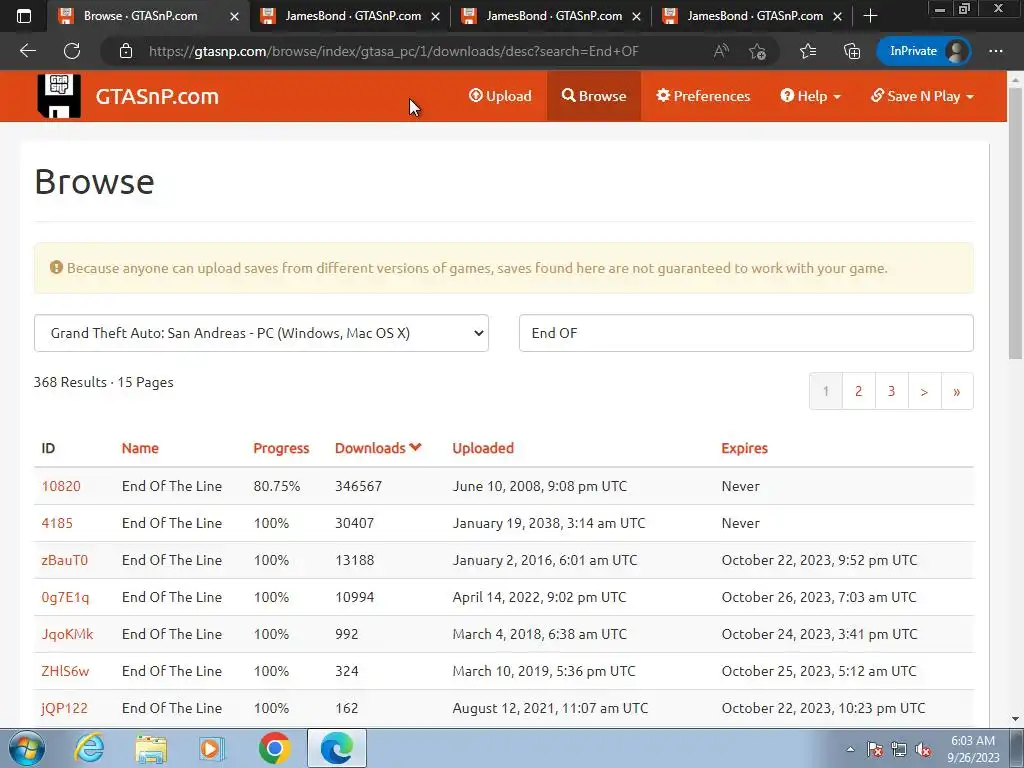Screen dimensions: 1024x768
Task: Open save ID 0g7E1q
Action: (65, 597)
